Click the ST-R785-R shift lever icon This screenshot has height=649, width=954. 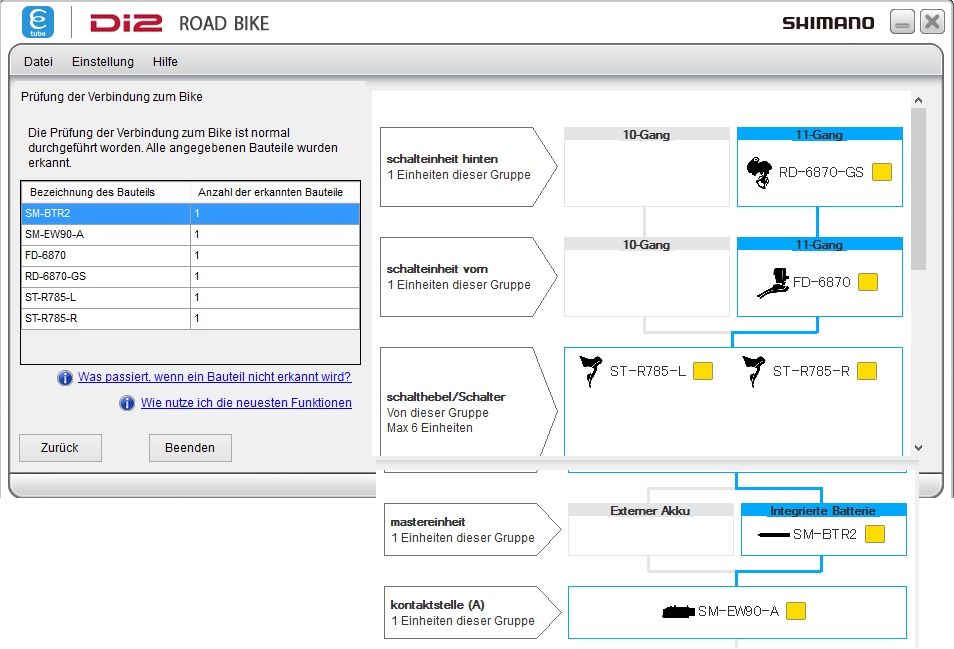pyautogui.click(x=753, y=371)
